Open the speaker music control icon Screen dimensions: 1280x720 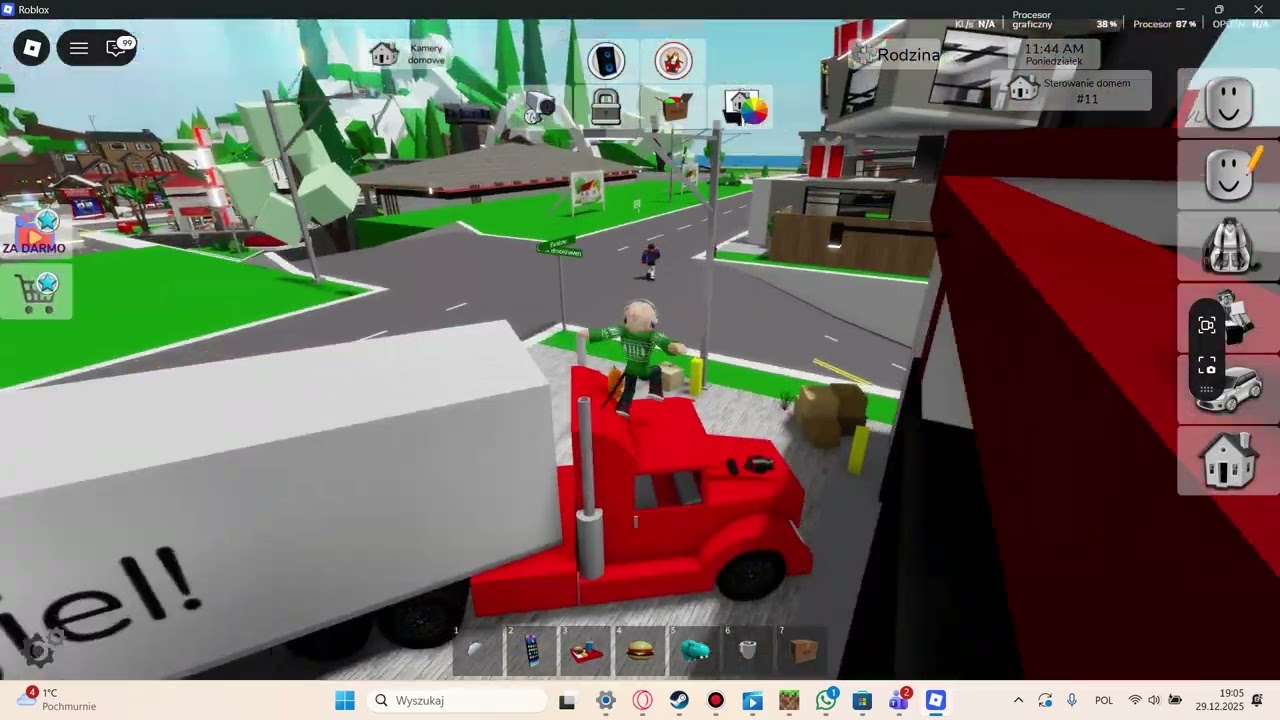click(606, 61)
